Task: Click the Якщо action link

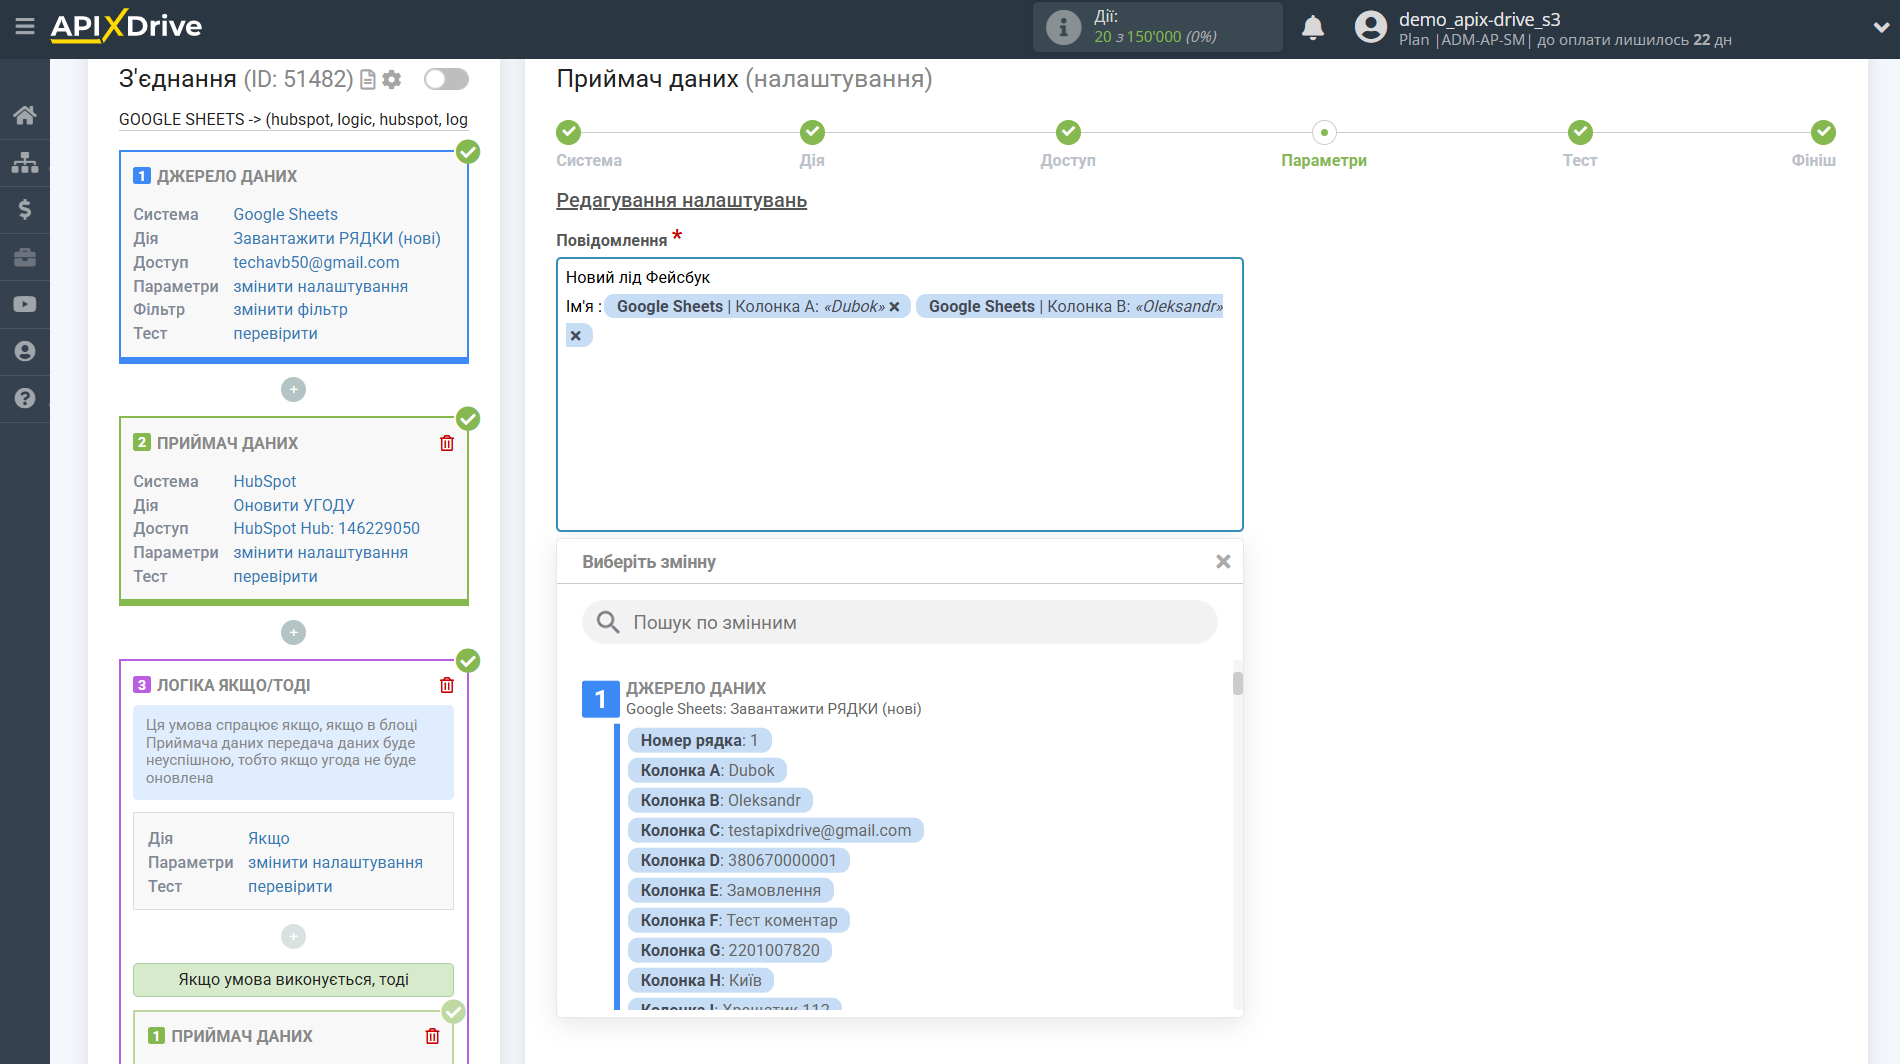Action: coord(269,838)
